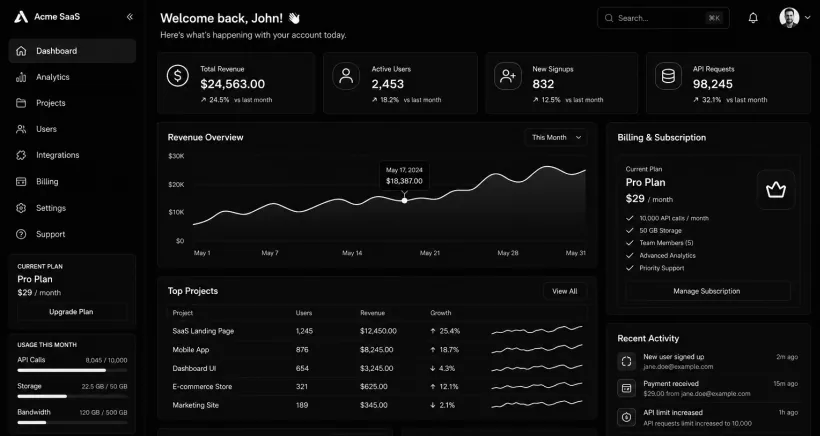Select the E-commerce Store project name
The height and width of the screenshot is (436, 820).
coord(202,387)
